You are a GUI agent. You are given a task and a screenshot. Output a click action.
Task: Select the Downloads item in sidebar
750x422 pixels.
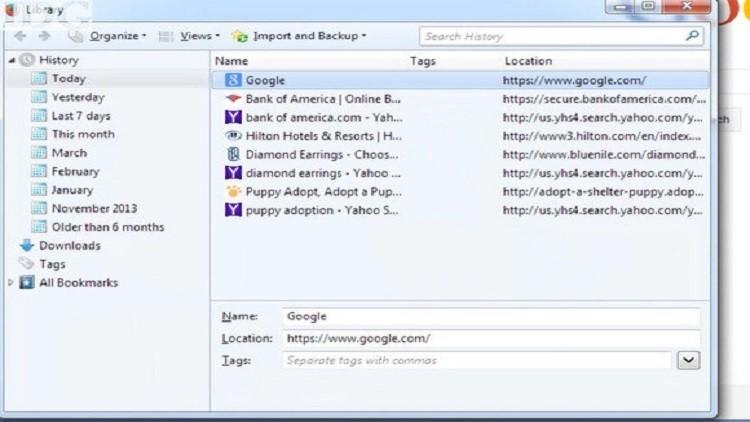69,245
